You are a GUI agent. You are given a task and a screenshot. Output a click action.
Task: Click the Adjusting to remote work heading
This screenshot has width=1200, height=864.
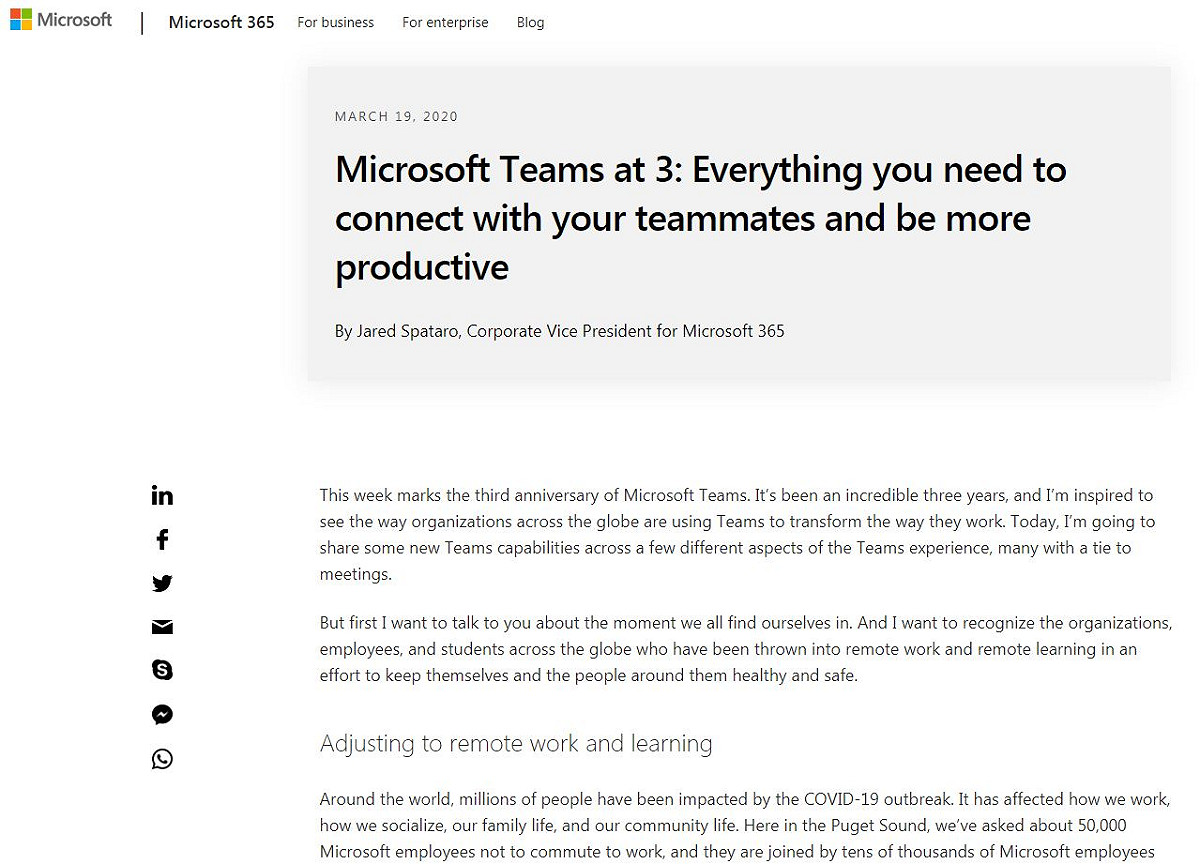(x=516, y=744)
